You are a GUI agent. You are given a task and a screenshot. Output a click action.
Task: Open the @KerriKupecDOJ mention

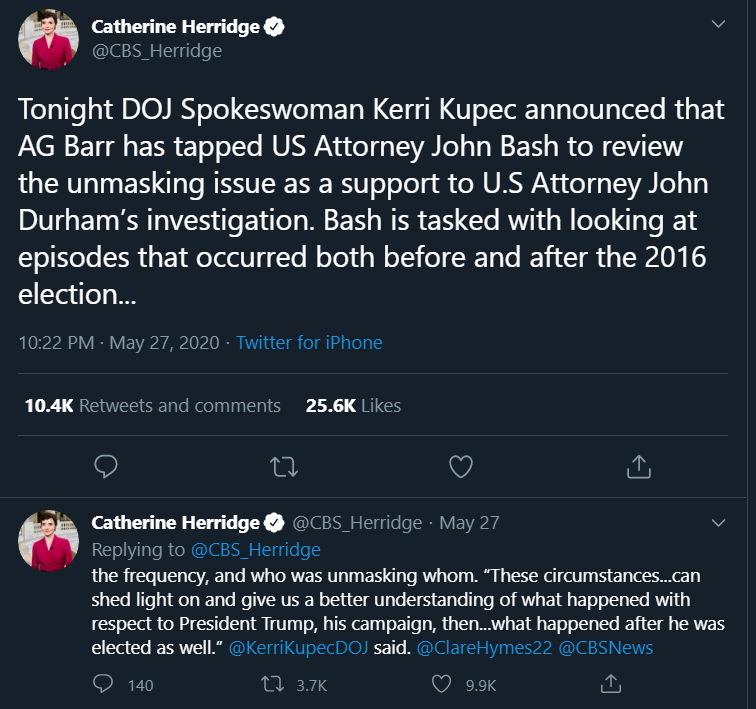pyautogui.click(x=298, y=647)
